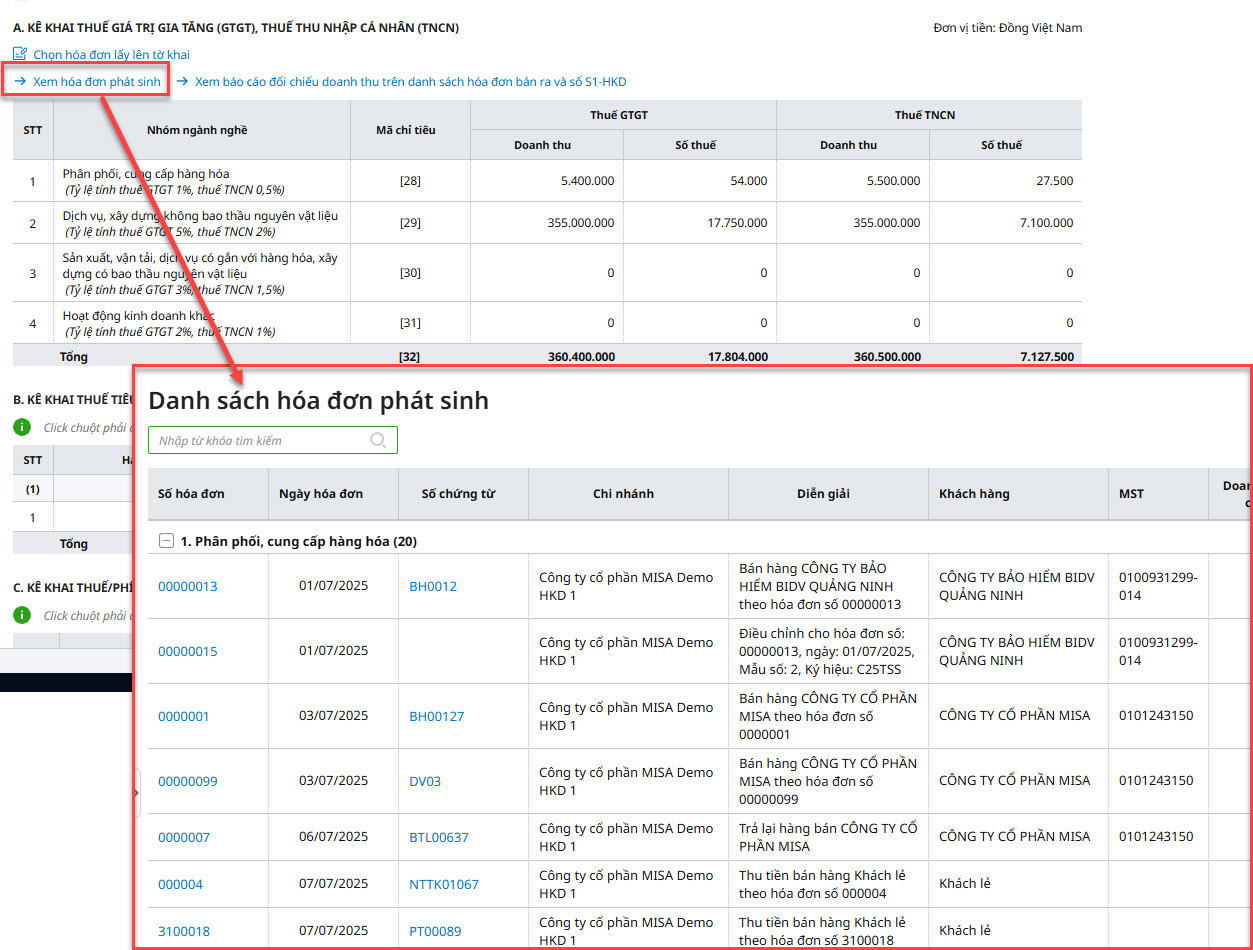Open voucher BH00127

point(436,716)
